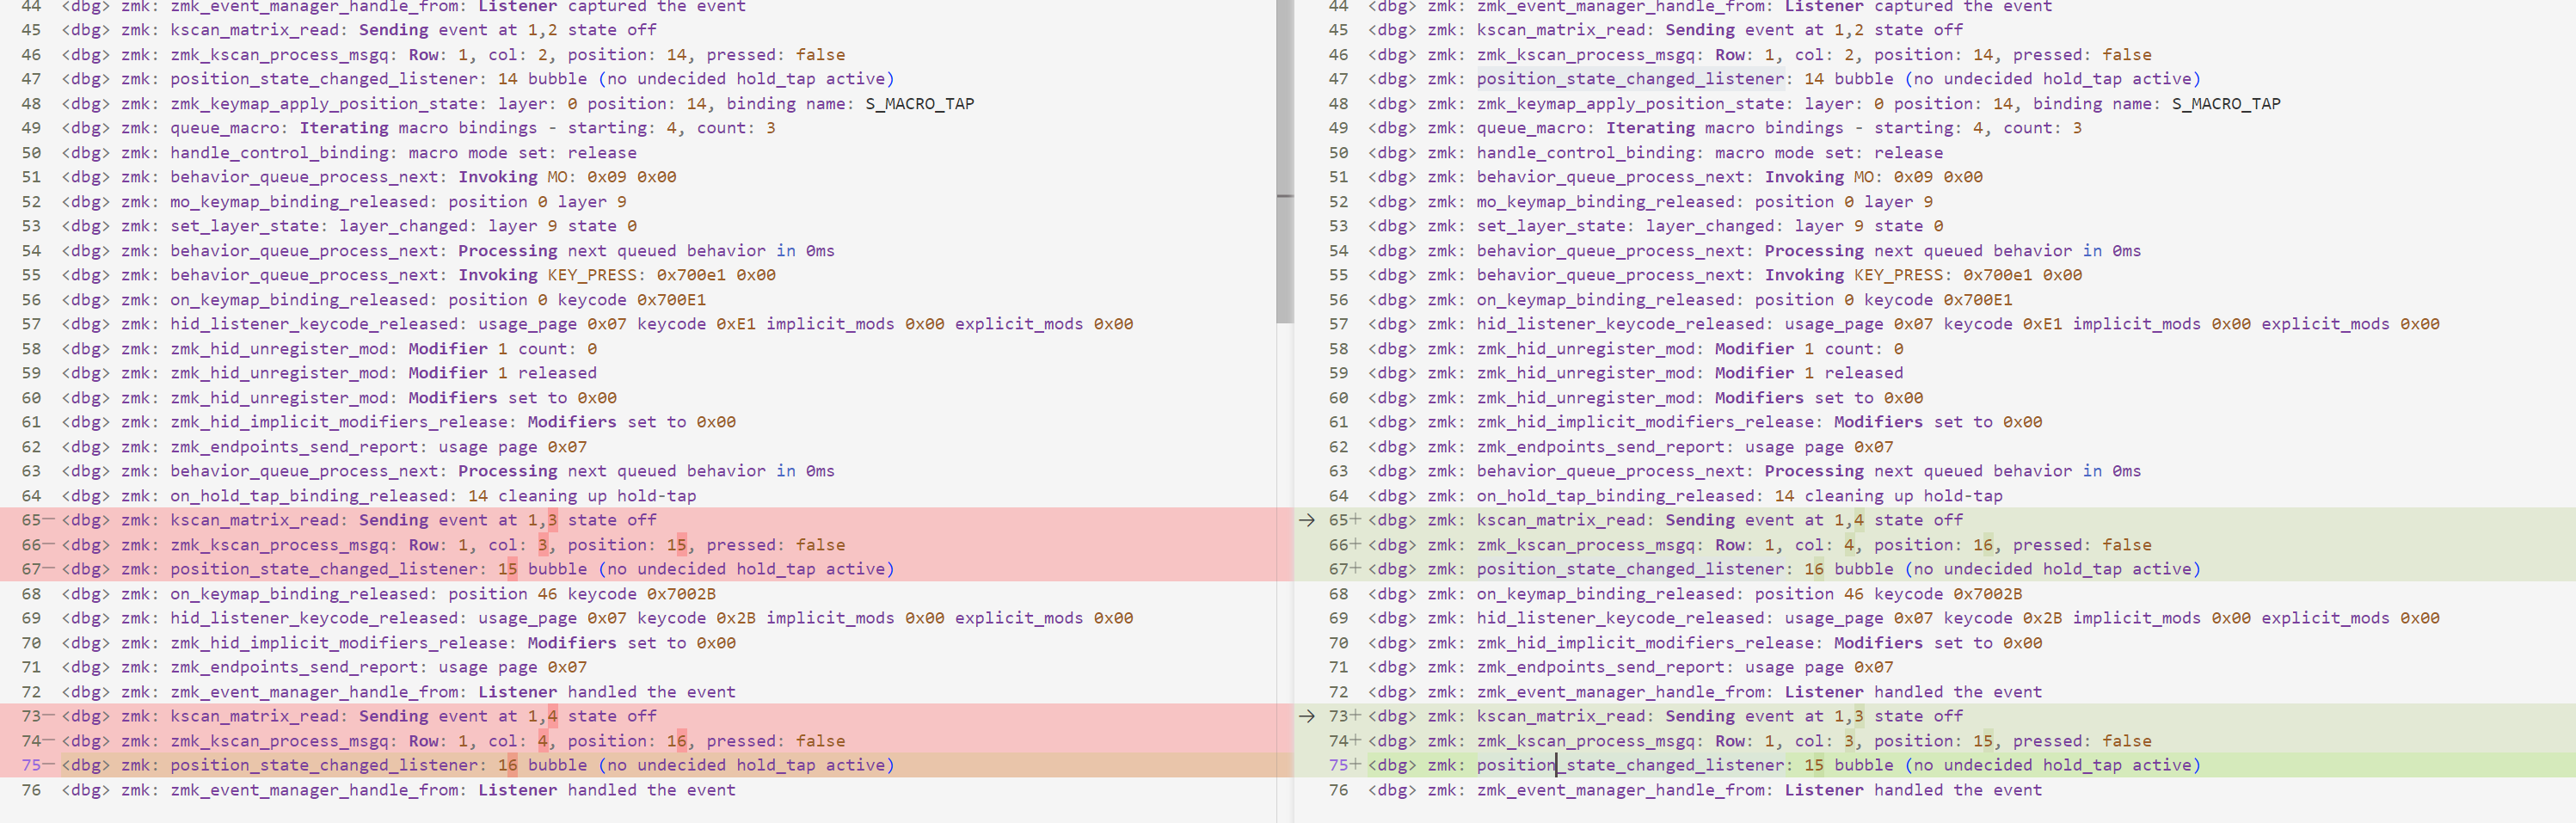Click 'Modifiers set to 0x00' on left line 70

(x=631, y=643)
